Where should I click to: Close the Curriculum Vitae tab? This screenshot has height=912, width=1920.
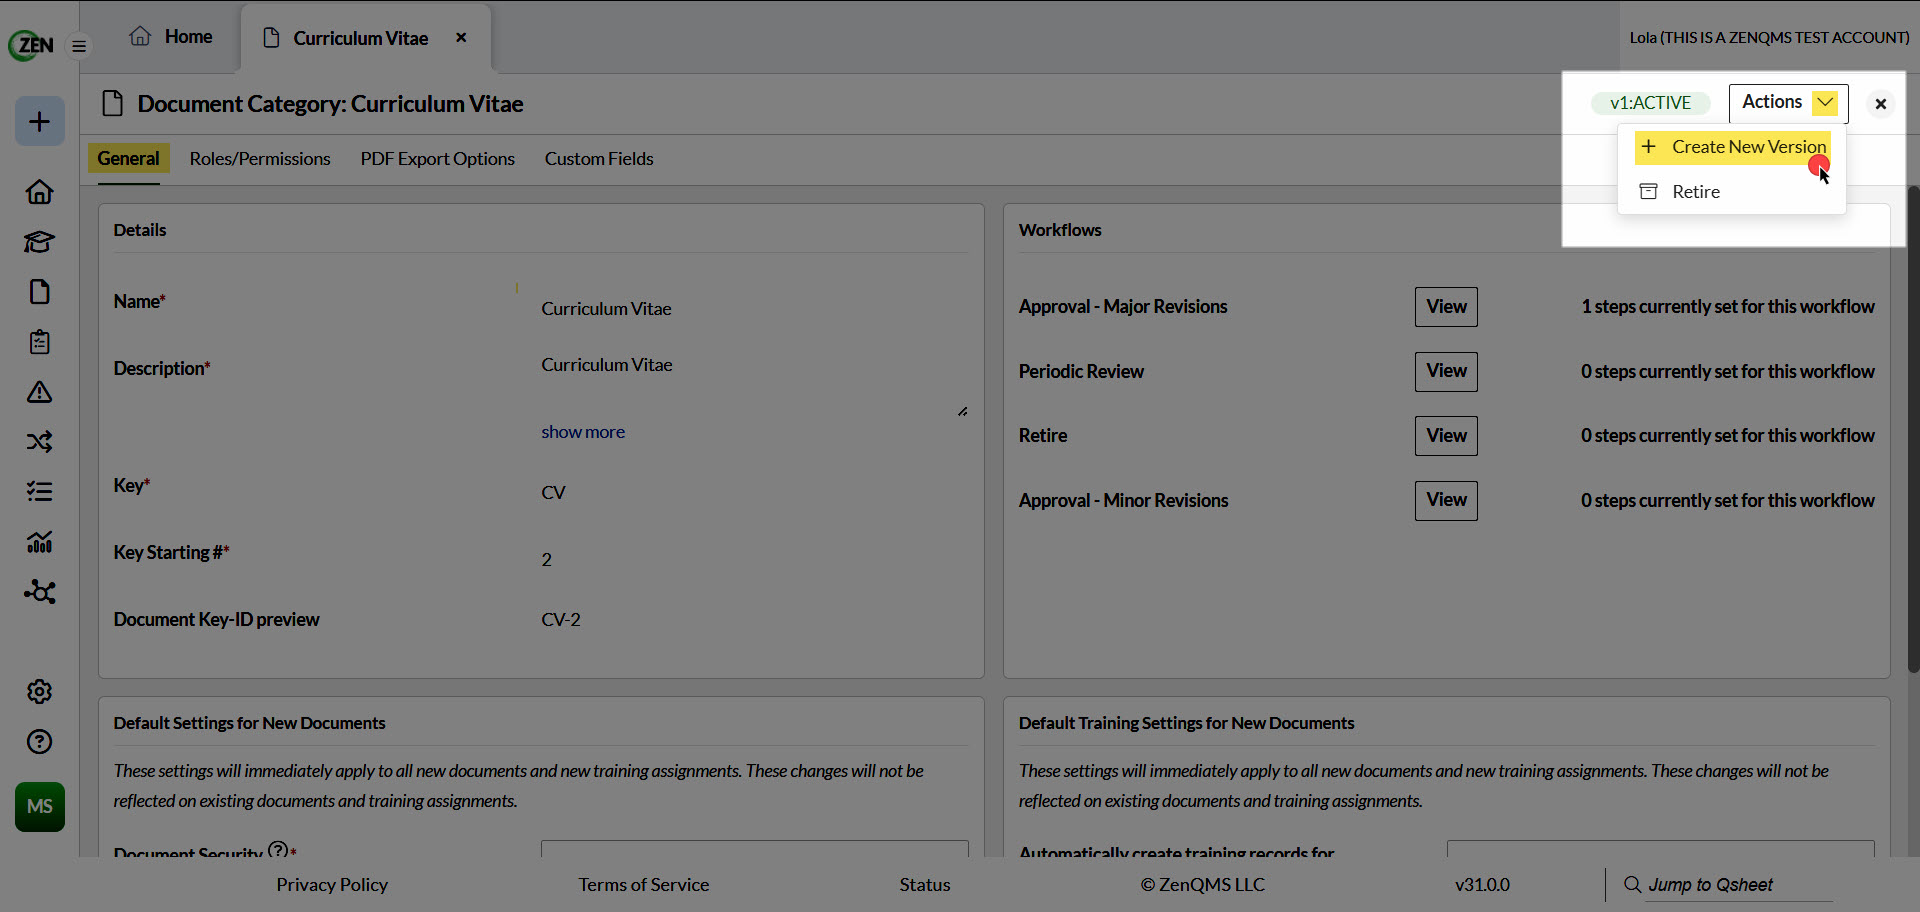(461, 38)
